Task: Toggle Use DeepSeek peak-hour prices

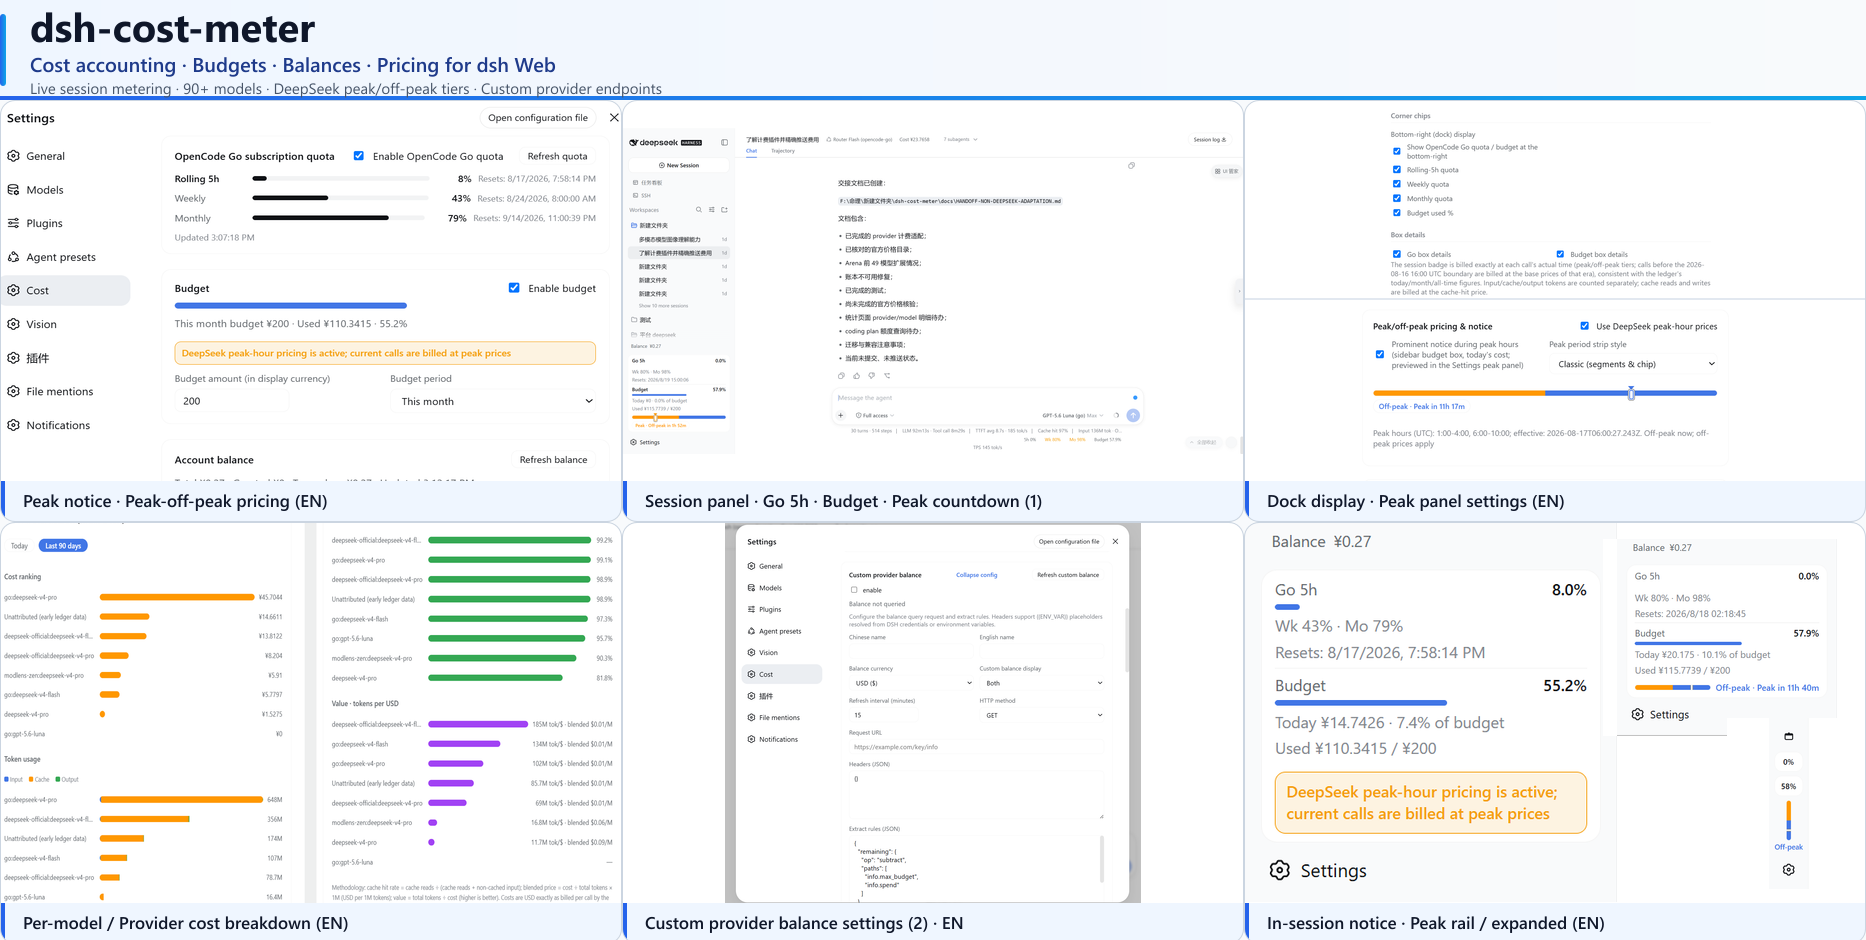Action: pyautogui.click(x=1585, y=326)
